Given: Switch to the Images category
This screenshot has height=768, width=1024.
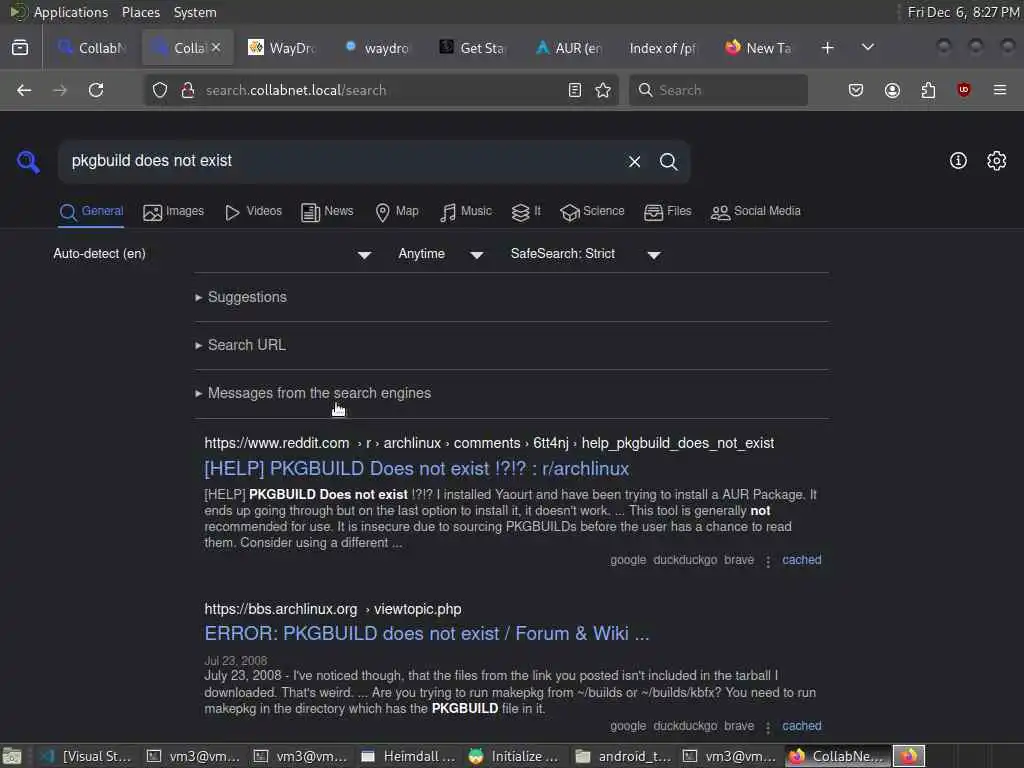Looking at the screenshot, I should tap(174, 212).
